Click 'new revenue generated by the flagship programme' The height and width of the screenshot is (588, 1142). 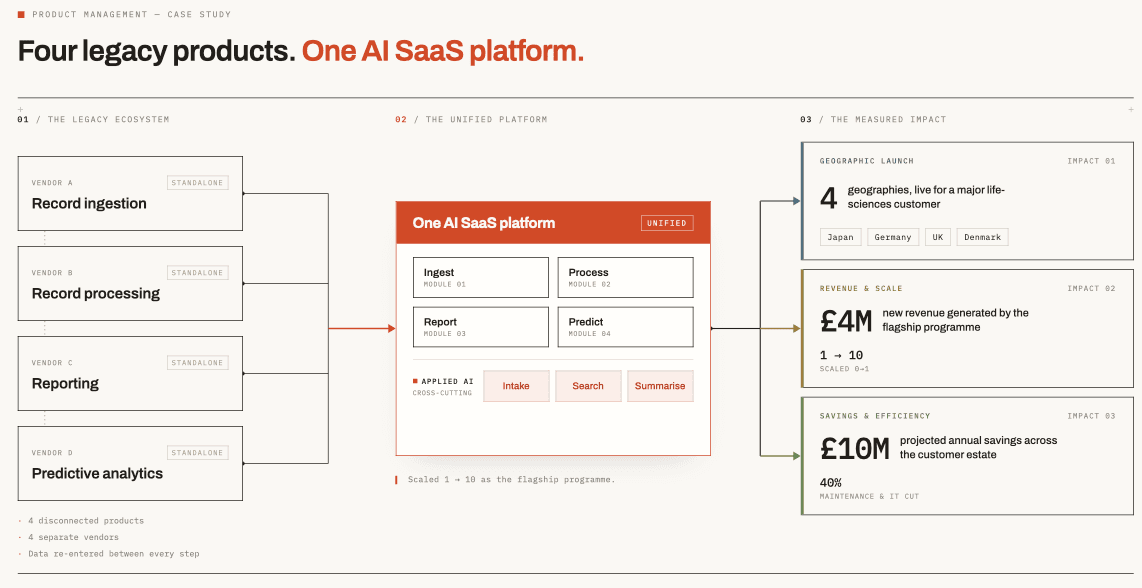tap(956, 320)
